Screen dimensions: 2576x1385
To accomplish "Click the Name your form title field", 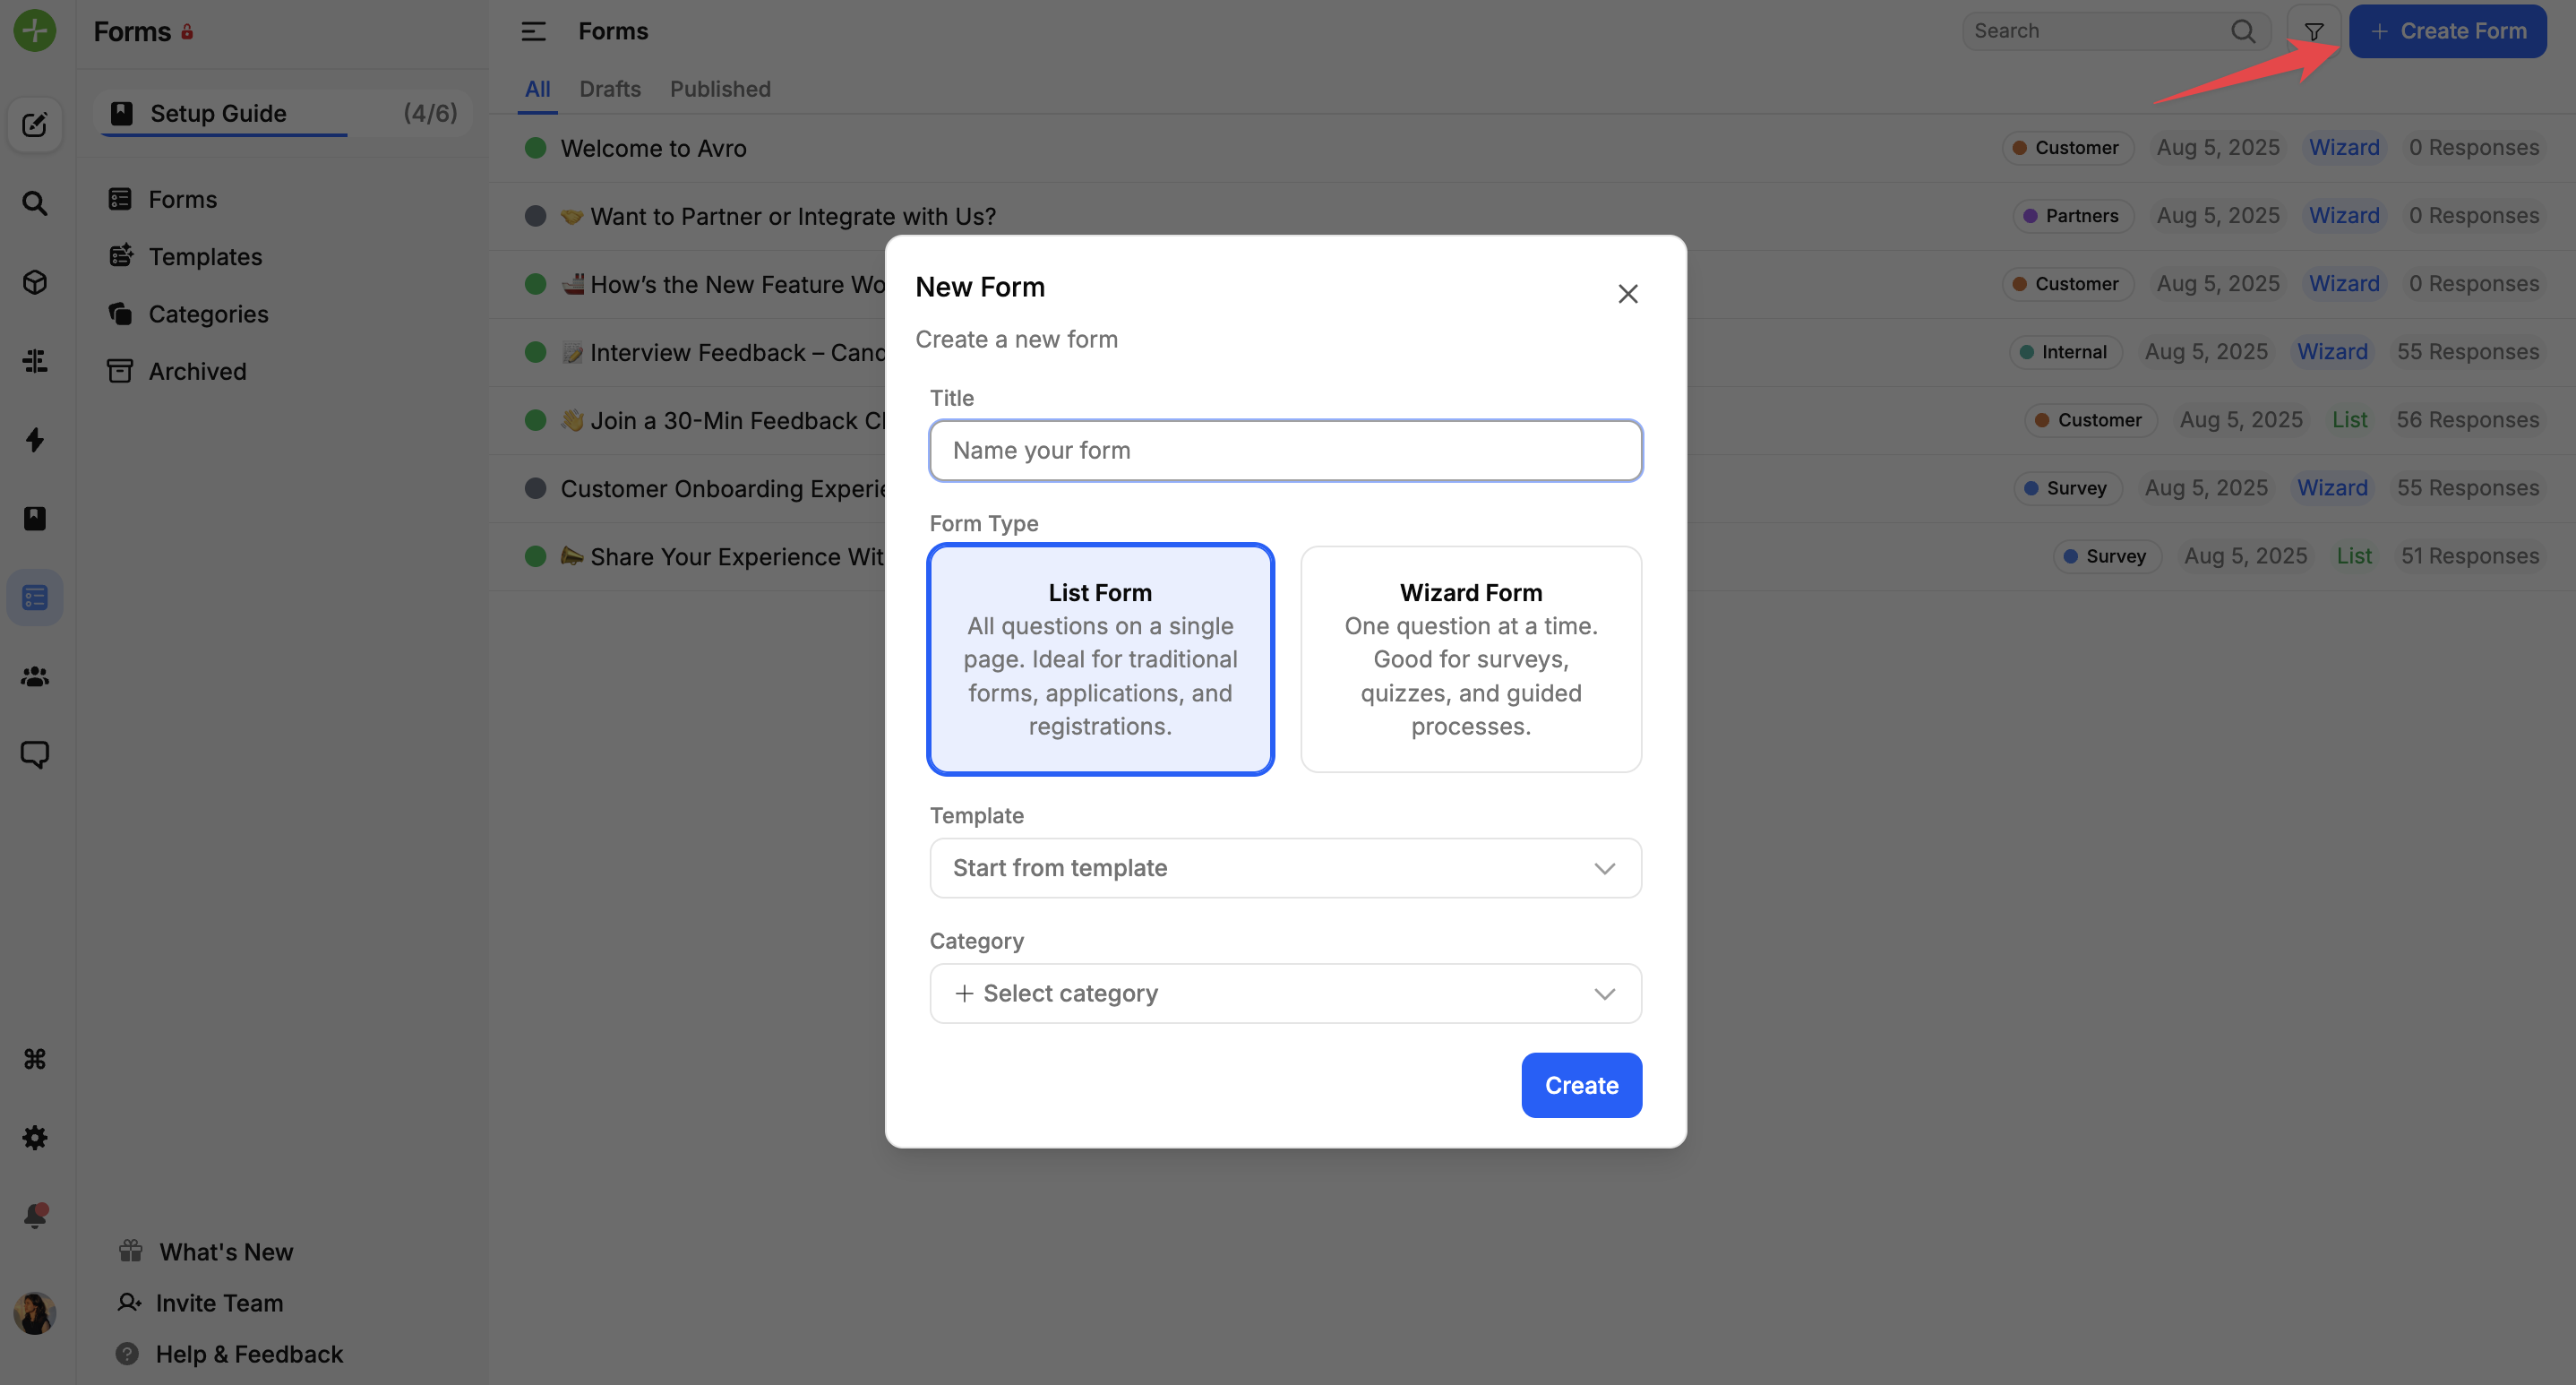I will tap(1285, 450).
